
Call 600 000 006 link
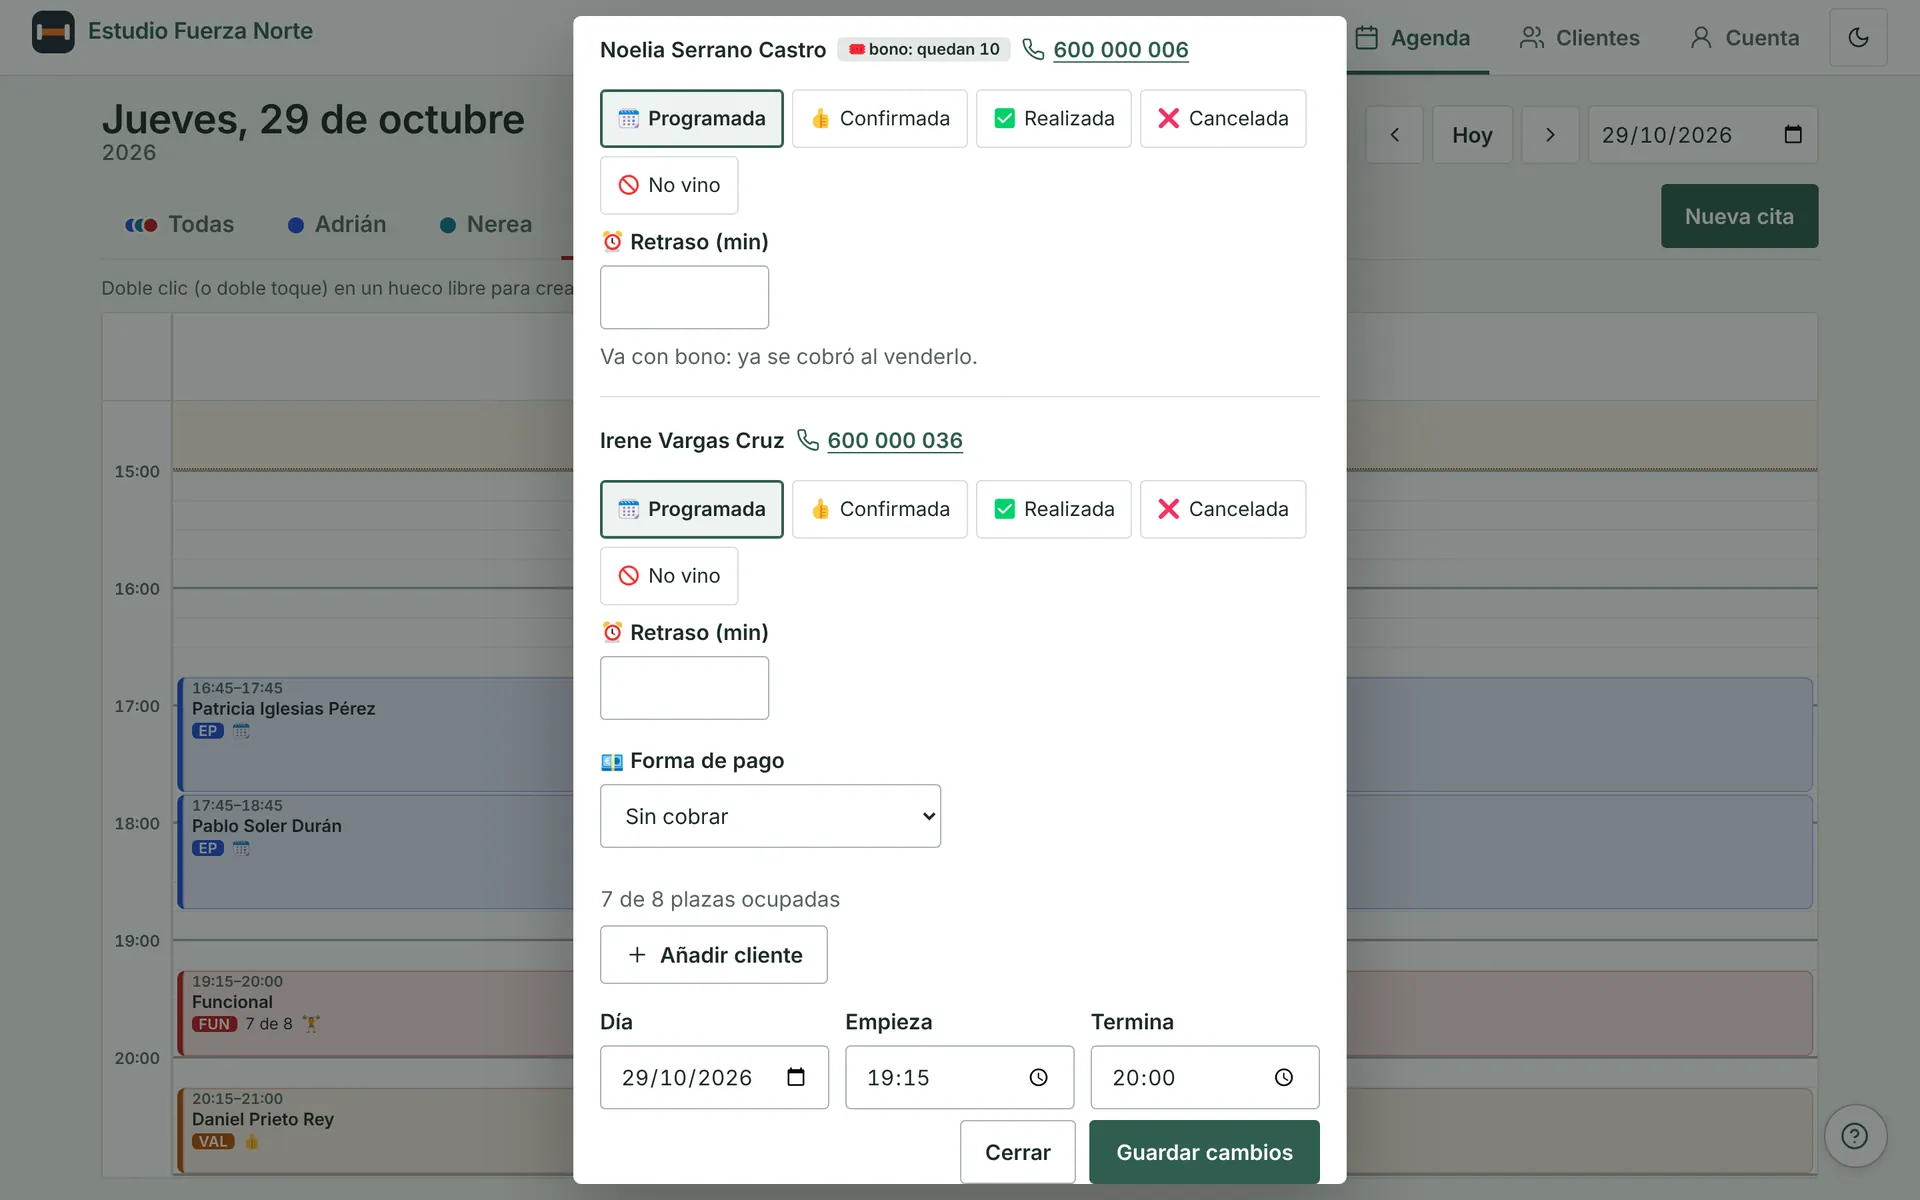tap(1120, 49)
